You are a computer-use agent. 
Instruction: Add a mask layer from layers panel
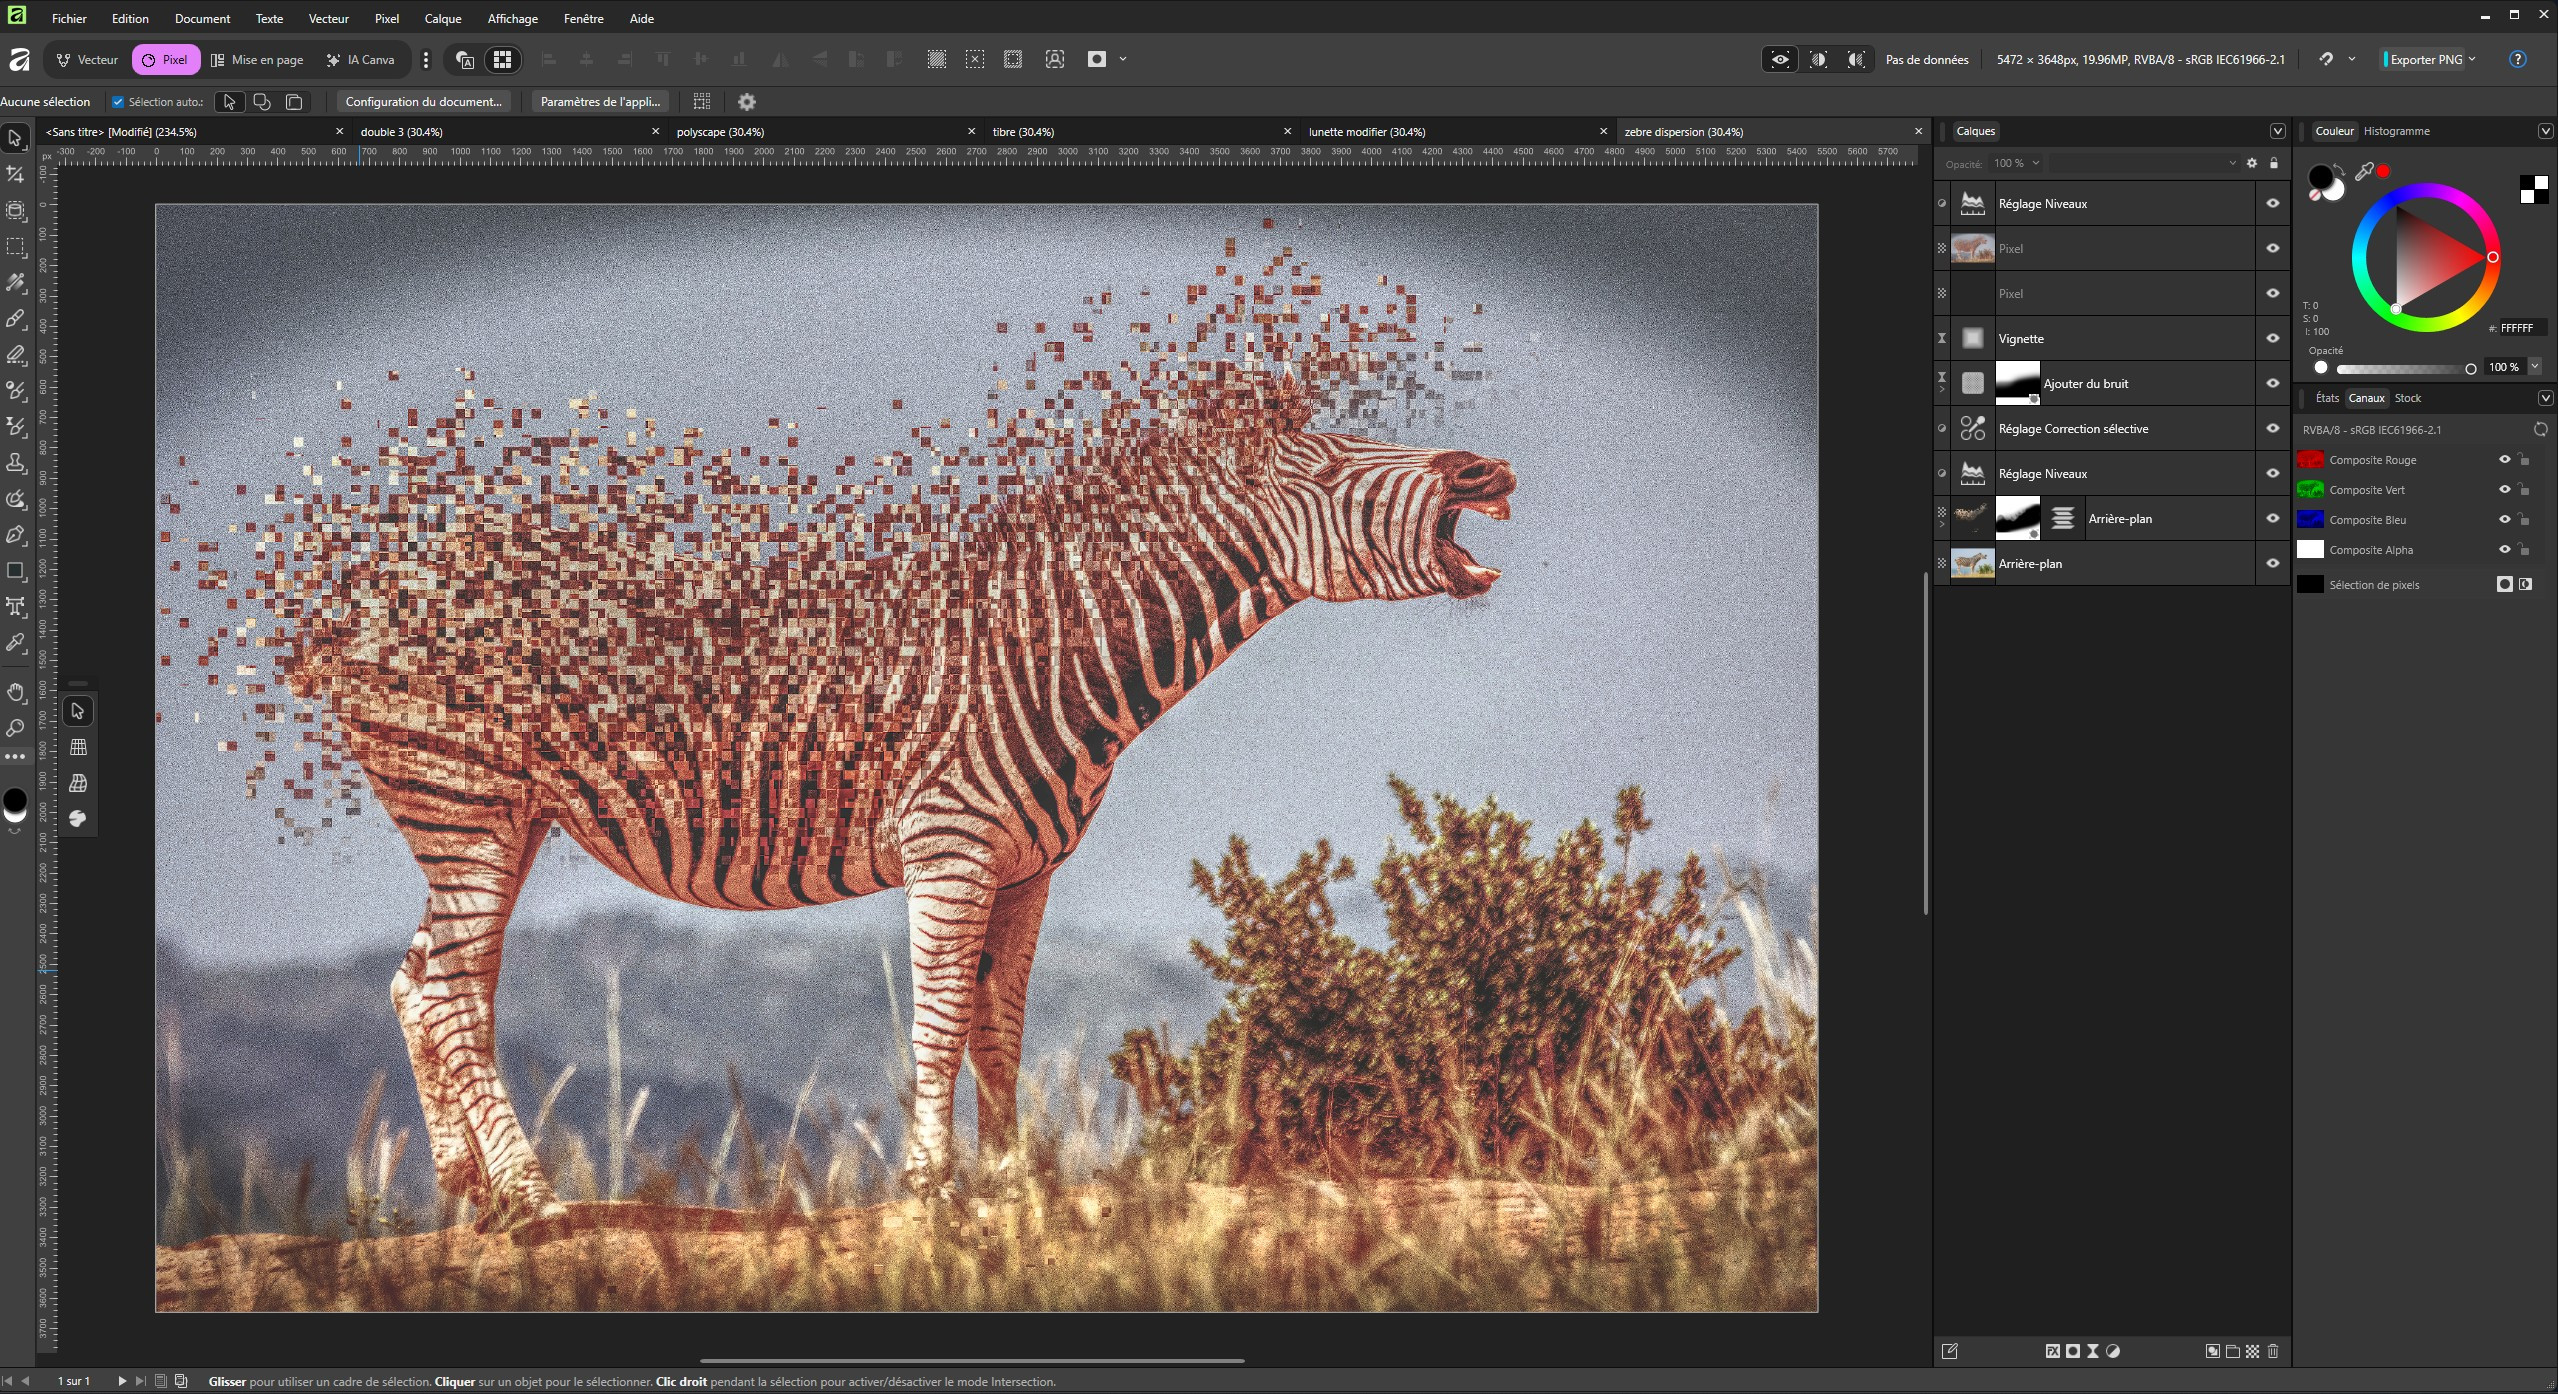click(2073, 1351)
